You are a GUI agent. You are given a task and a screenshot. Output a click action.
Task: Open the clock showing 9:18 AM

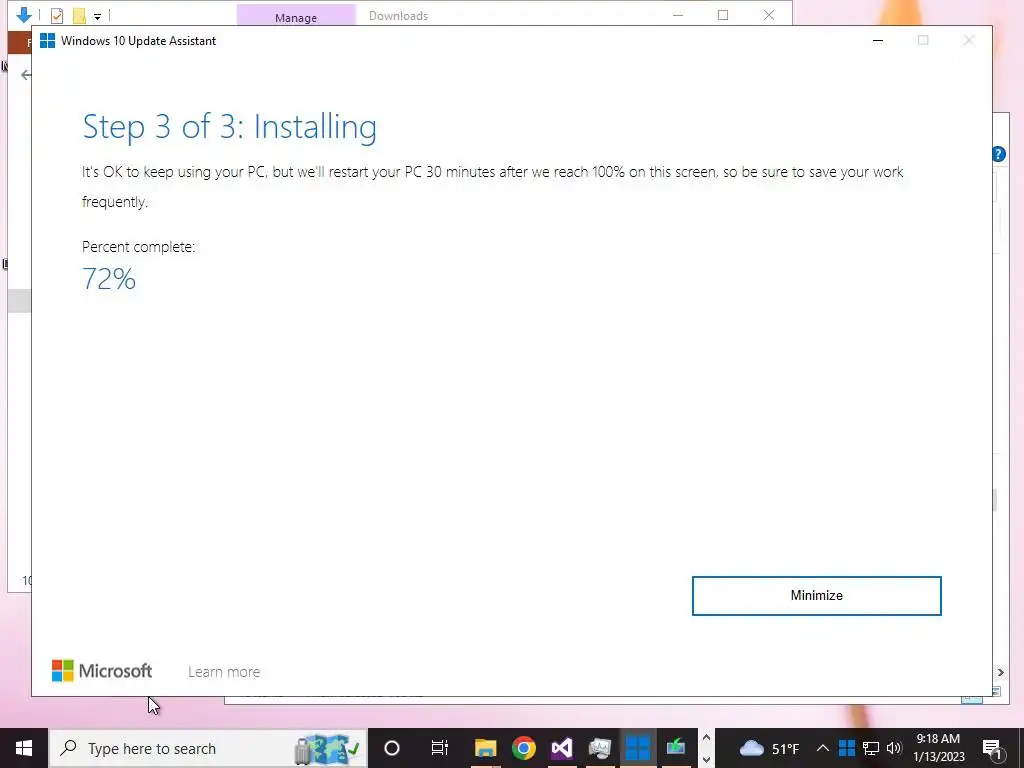tap(938, 748)
